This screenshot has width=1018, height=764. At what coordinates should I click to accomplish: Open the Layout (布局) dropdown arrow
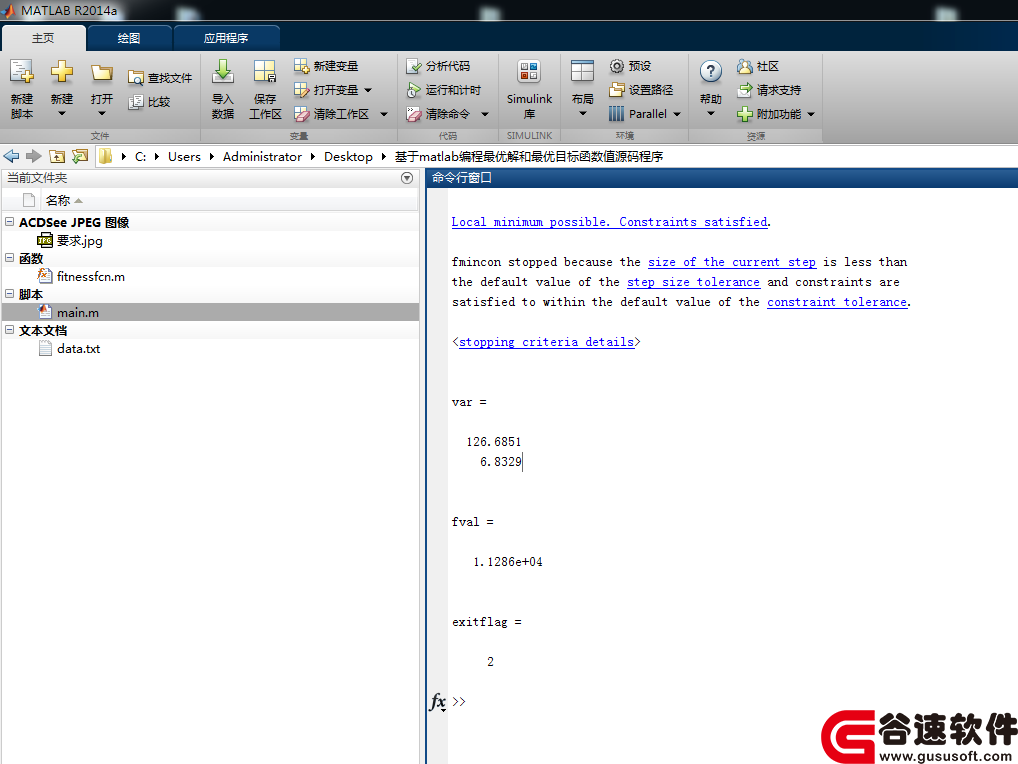click(582, 114)
